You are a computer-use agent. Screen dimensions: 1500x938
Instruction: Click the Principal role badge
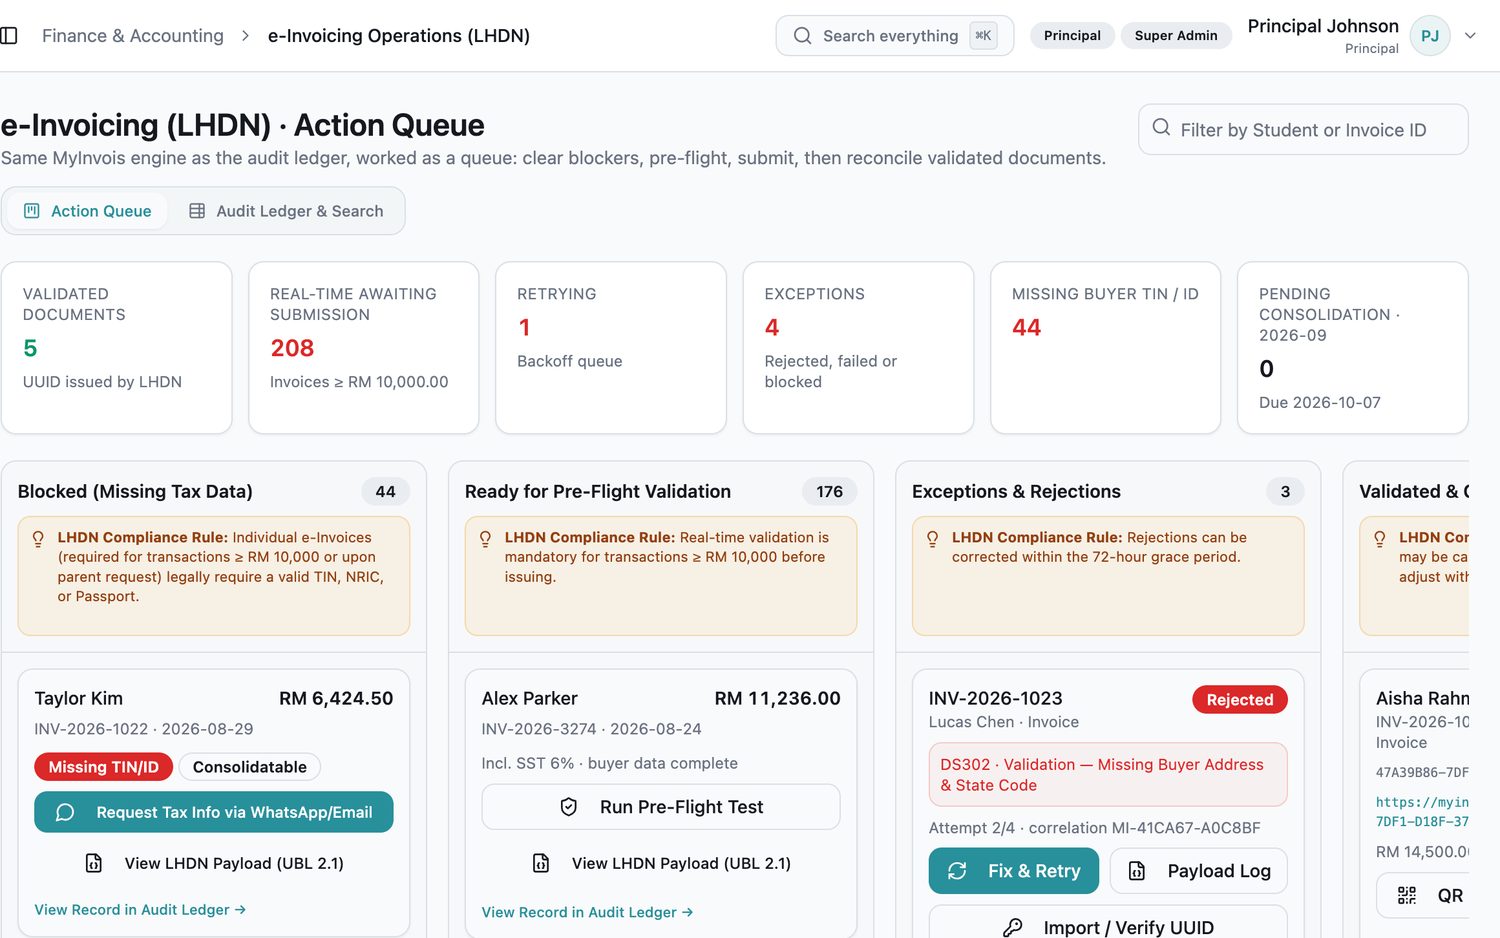click(1072, 36)
